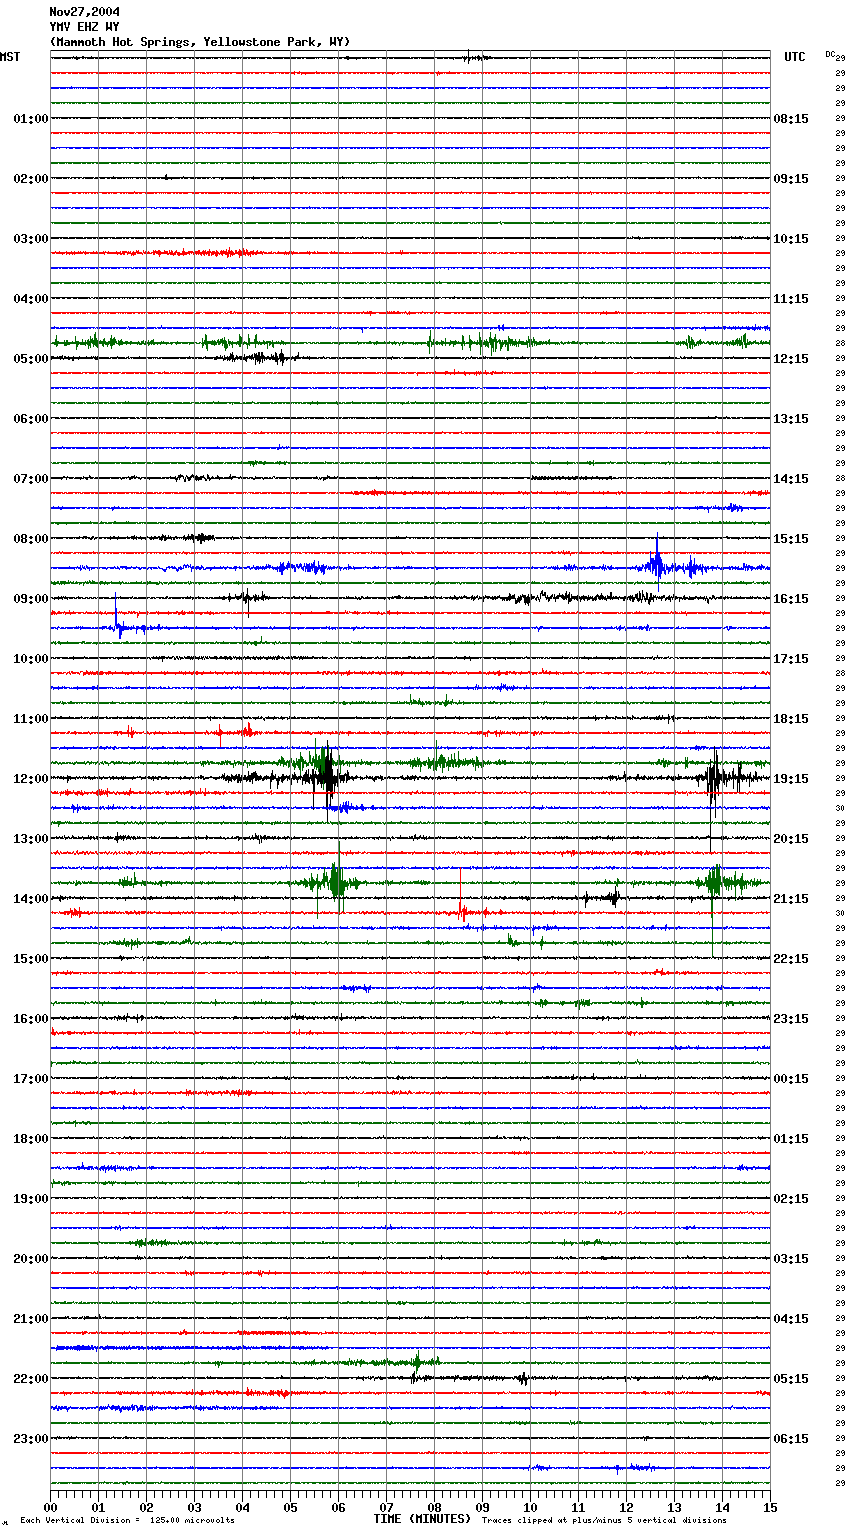Click the date label Nov27,2004
850x1534 pixels.
(84, 12)
